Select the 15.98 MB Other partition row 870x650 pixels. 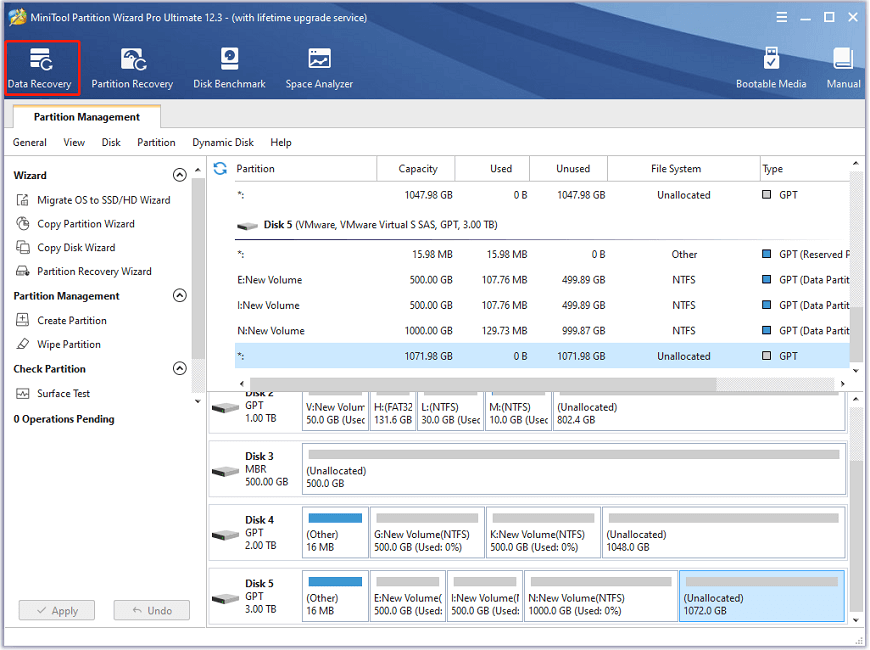tap(542, 254)
